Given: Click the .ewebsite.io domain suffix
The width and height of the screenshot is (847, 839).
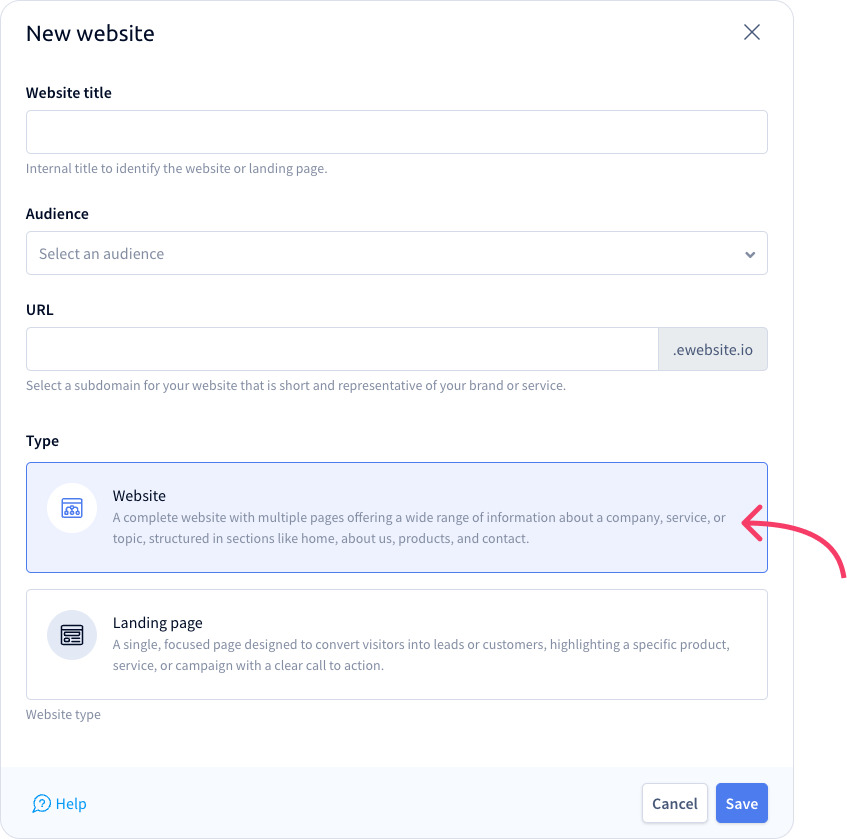Looking at the screenshot, I should [712, 349].
